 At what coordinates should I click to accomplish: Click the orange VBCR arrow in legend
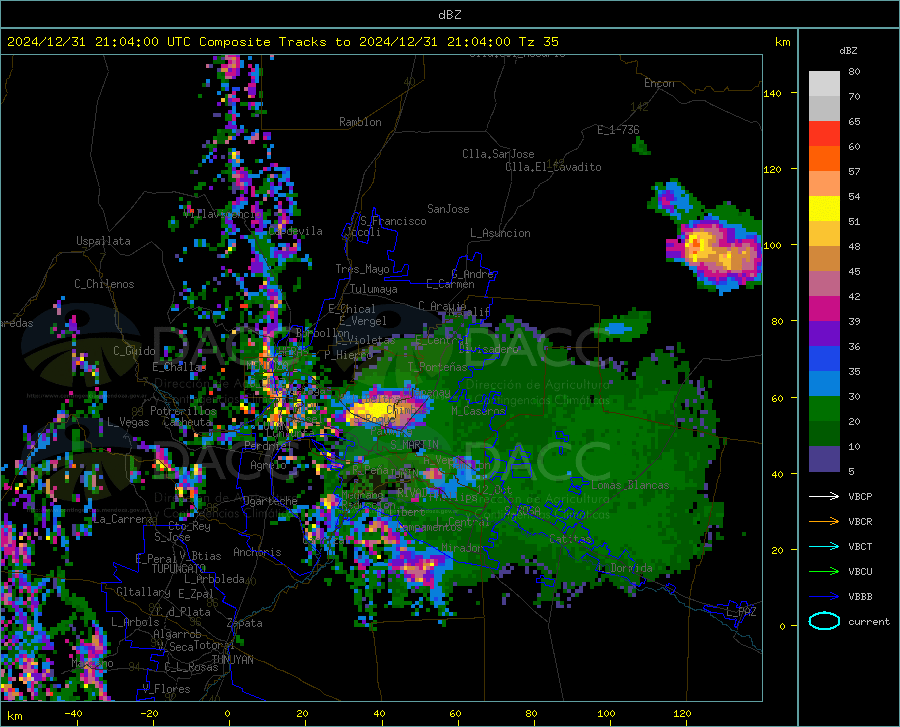[x=824, y=522]
